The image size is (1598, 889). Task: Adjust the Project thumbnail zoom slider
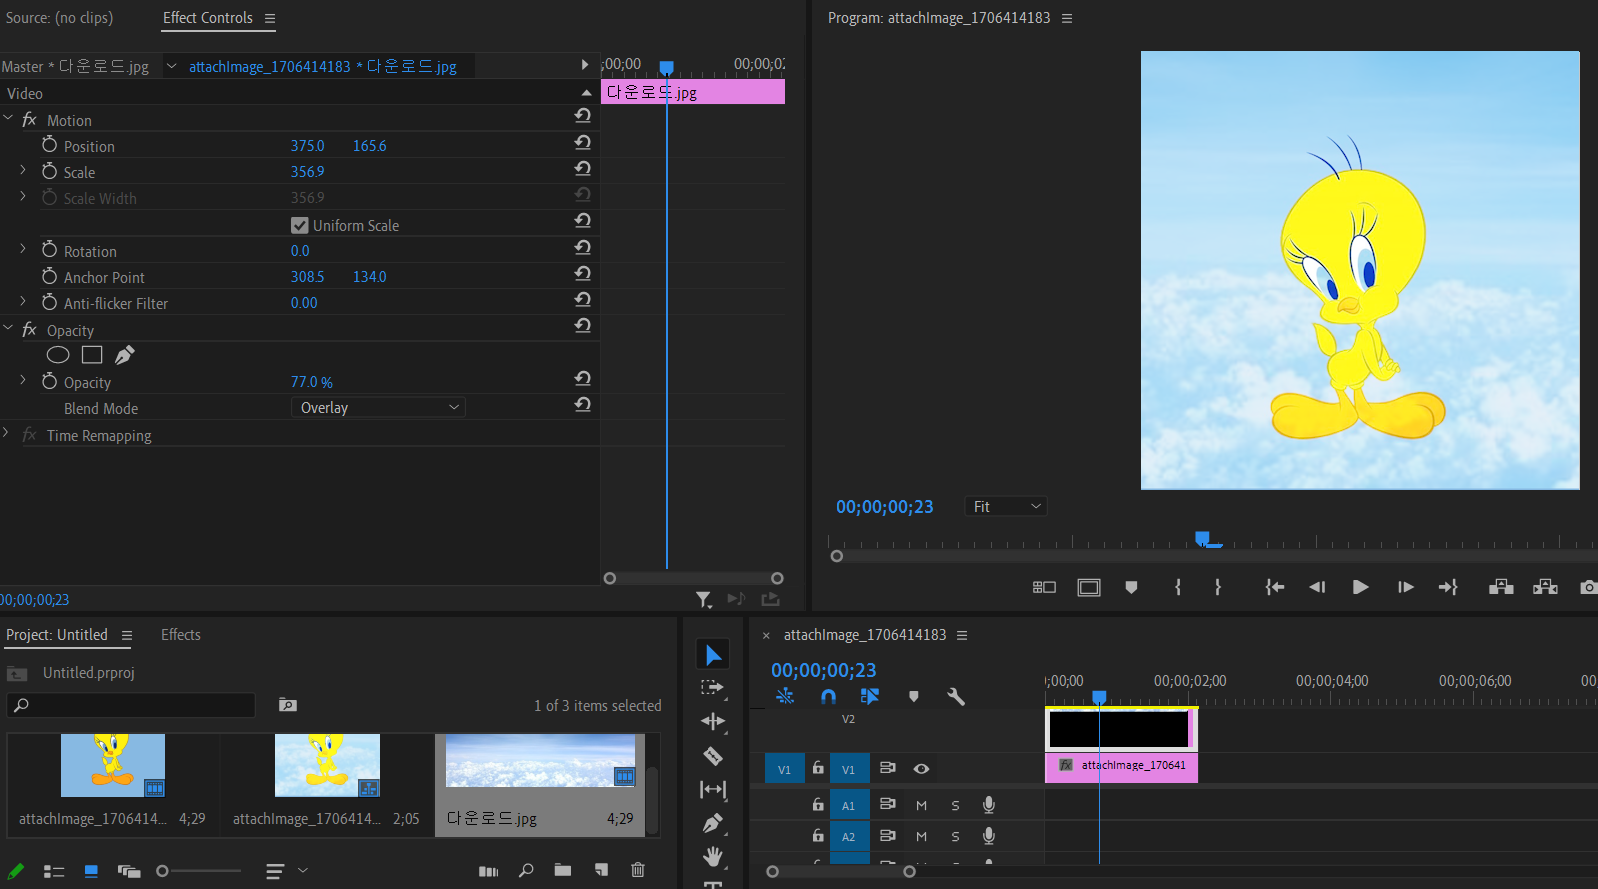[162, 871]
